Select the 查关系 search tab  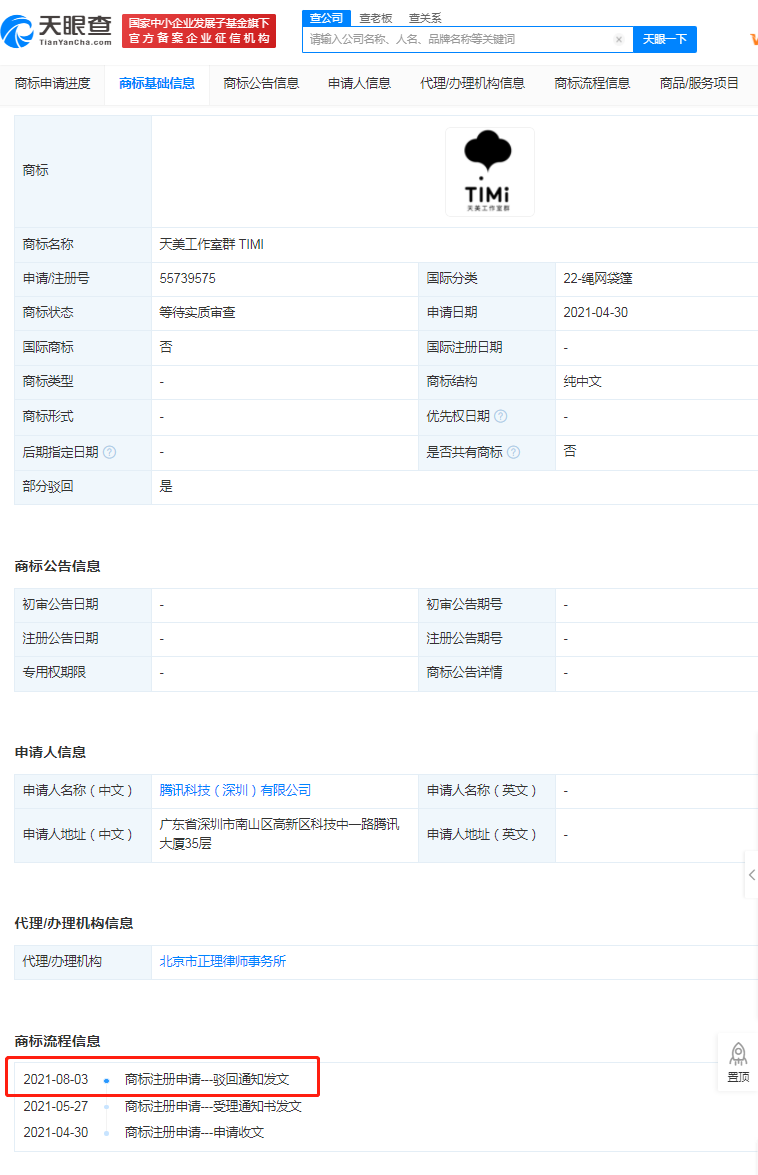[x=425, y=18]
